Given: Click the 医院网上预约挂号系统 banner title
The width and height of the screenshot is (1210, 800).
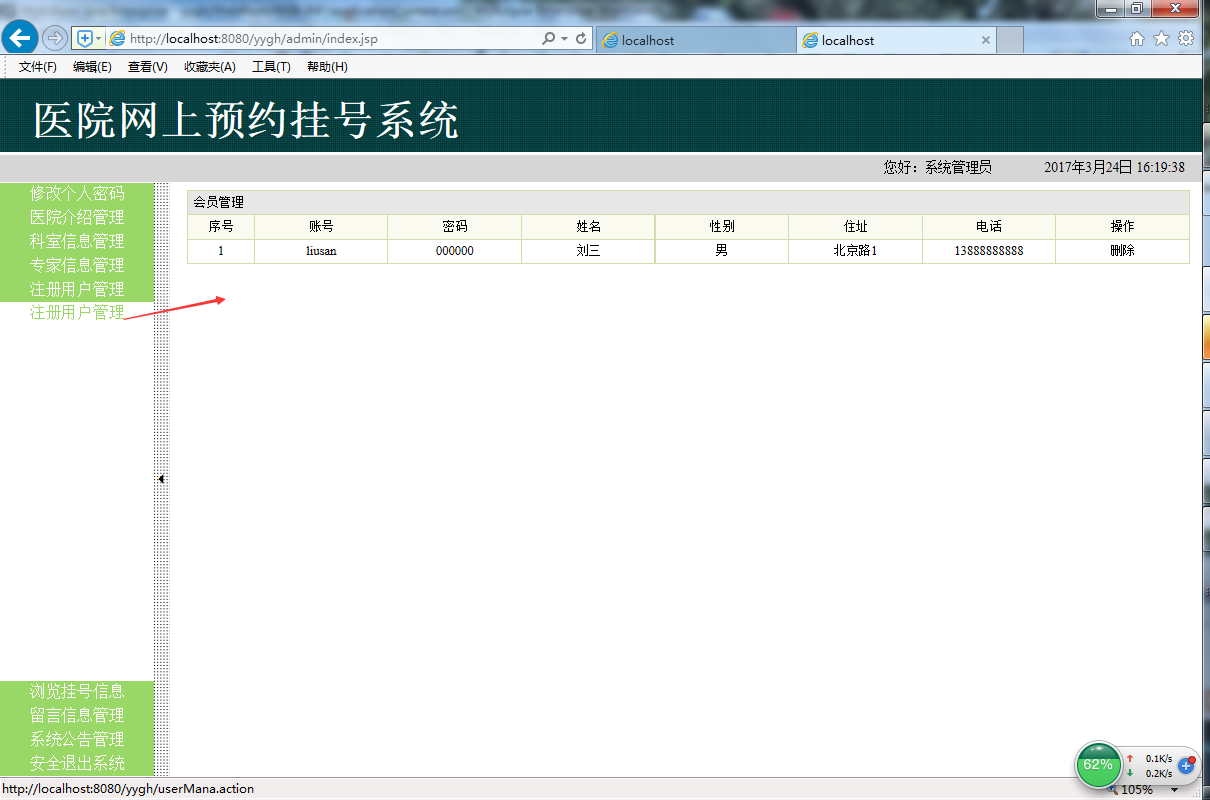Looking at the screenshot, I should (x=246, y=120).
